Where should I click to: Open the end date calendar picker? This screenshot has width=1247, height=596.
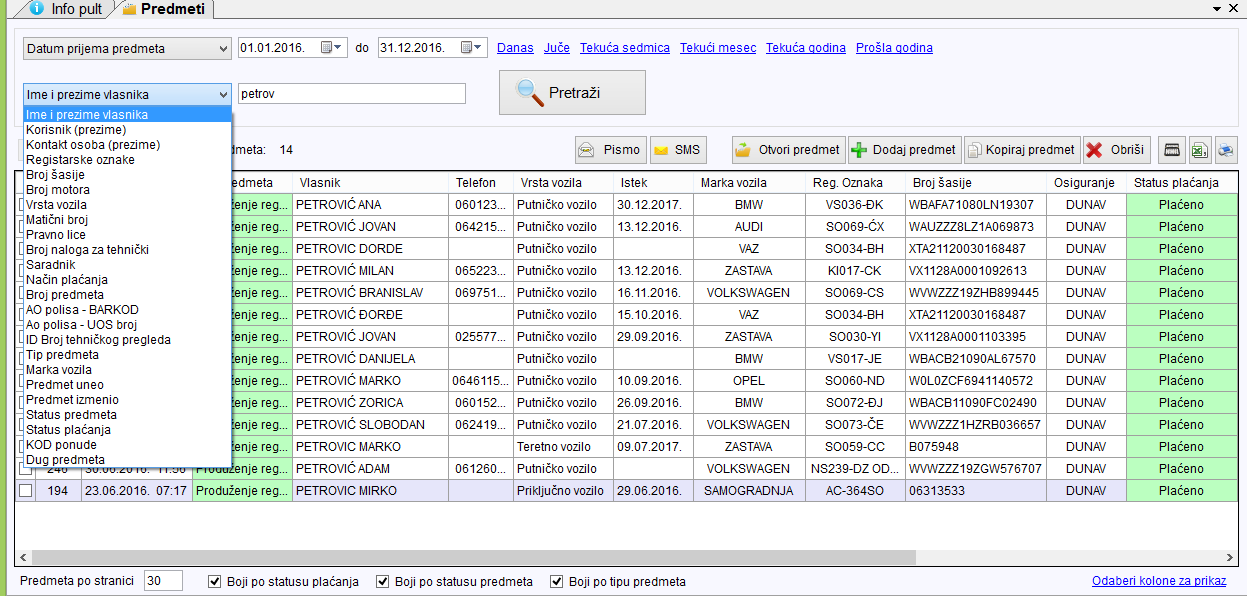tap(472, 47)
